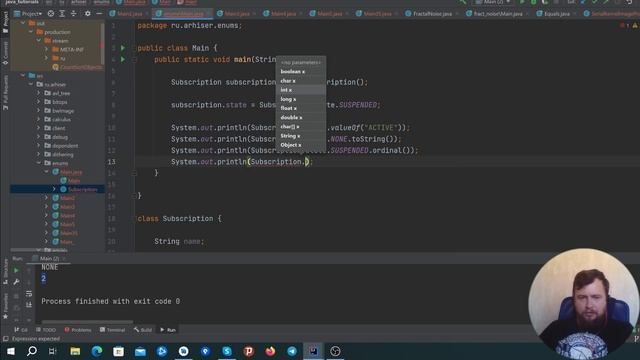Close the FractalNoise.java tab
Image resolution: width=640 pixels, height=360 pixels.
(x=458, y=14)
